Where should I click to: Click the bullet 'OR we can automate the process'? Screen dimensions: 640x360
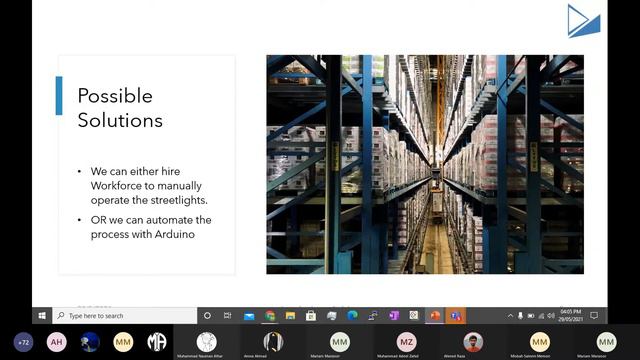click(151, 227)
